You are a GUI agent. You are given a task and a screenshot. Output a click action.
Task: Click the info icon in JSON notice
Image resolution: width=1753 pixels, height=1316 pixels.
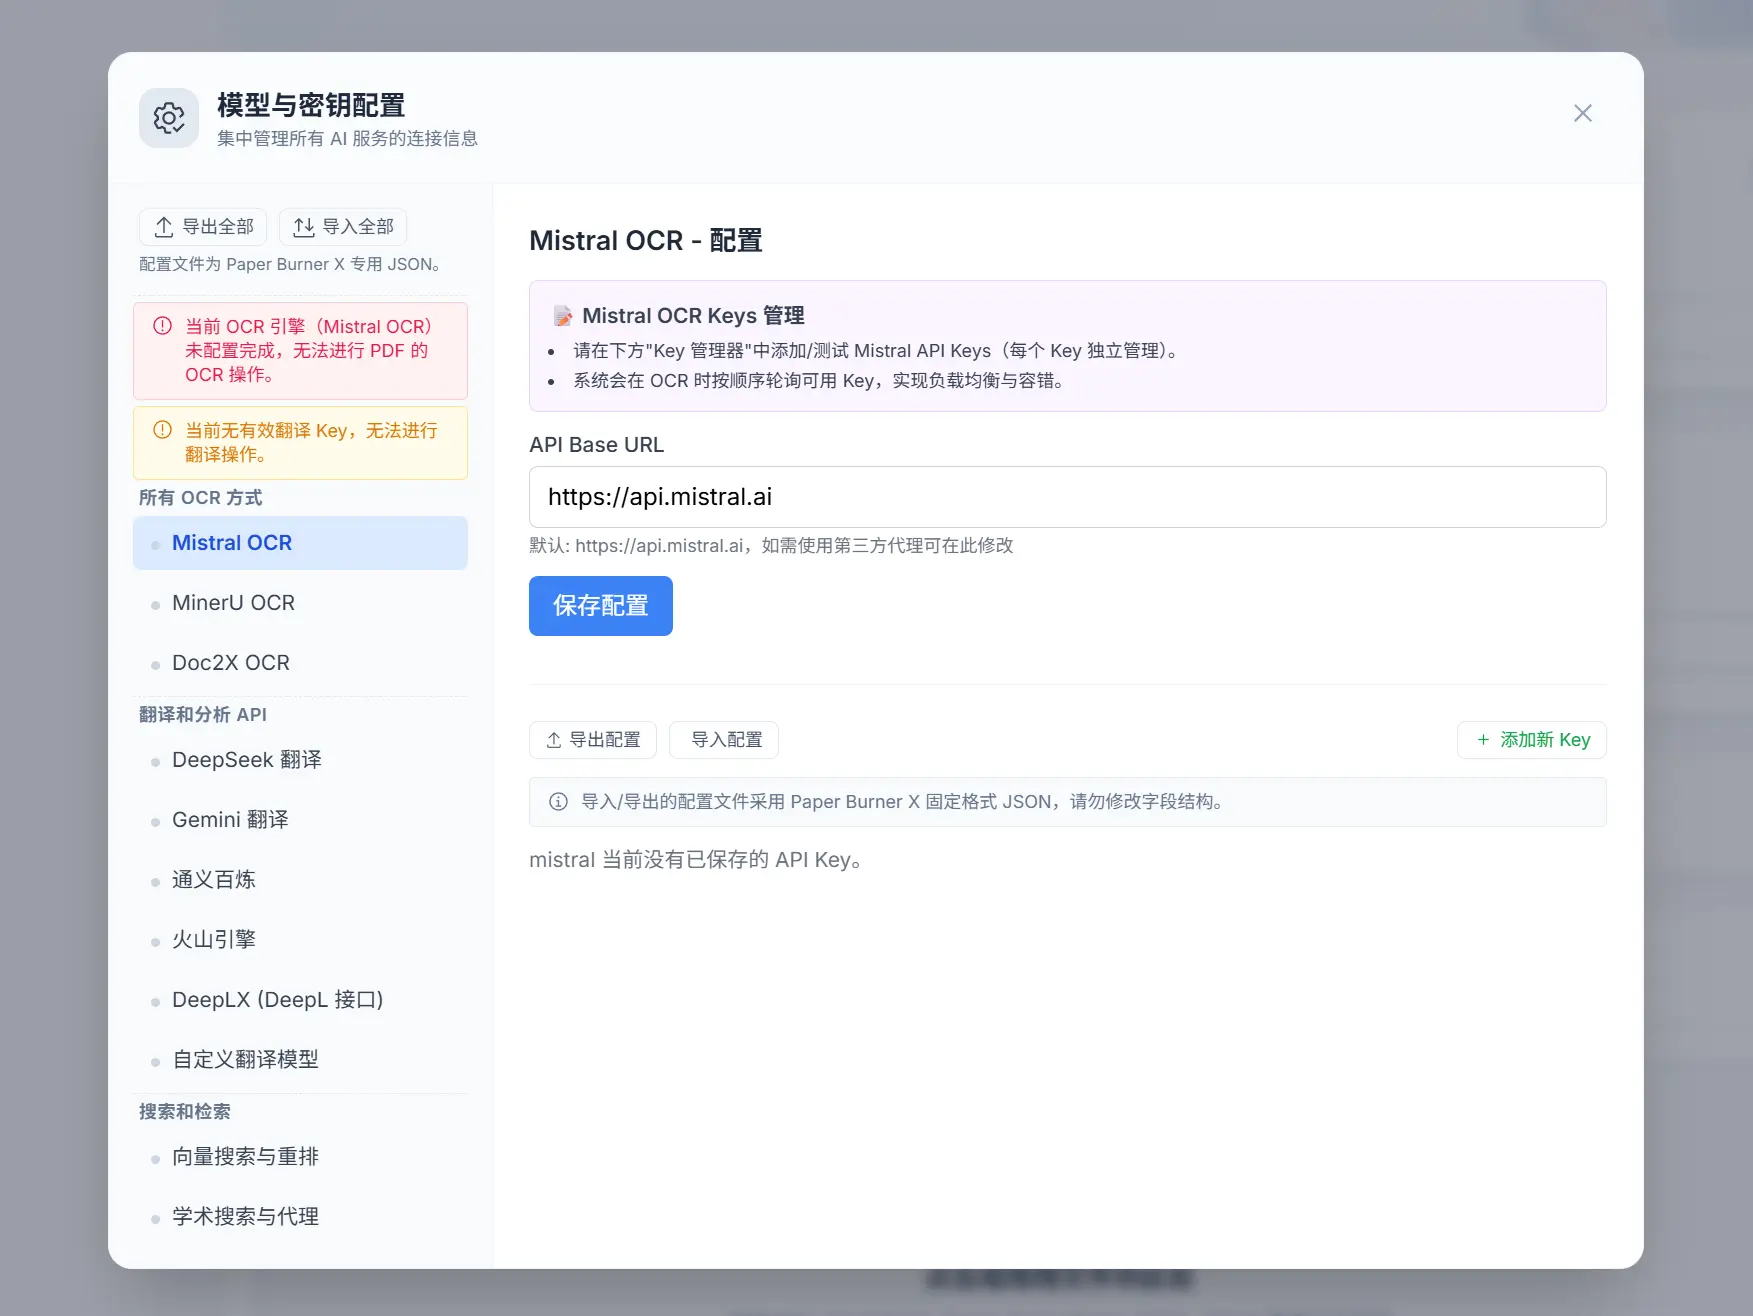[558, 802]
